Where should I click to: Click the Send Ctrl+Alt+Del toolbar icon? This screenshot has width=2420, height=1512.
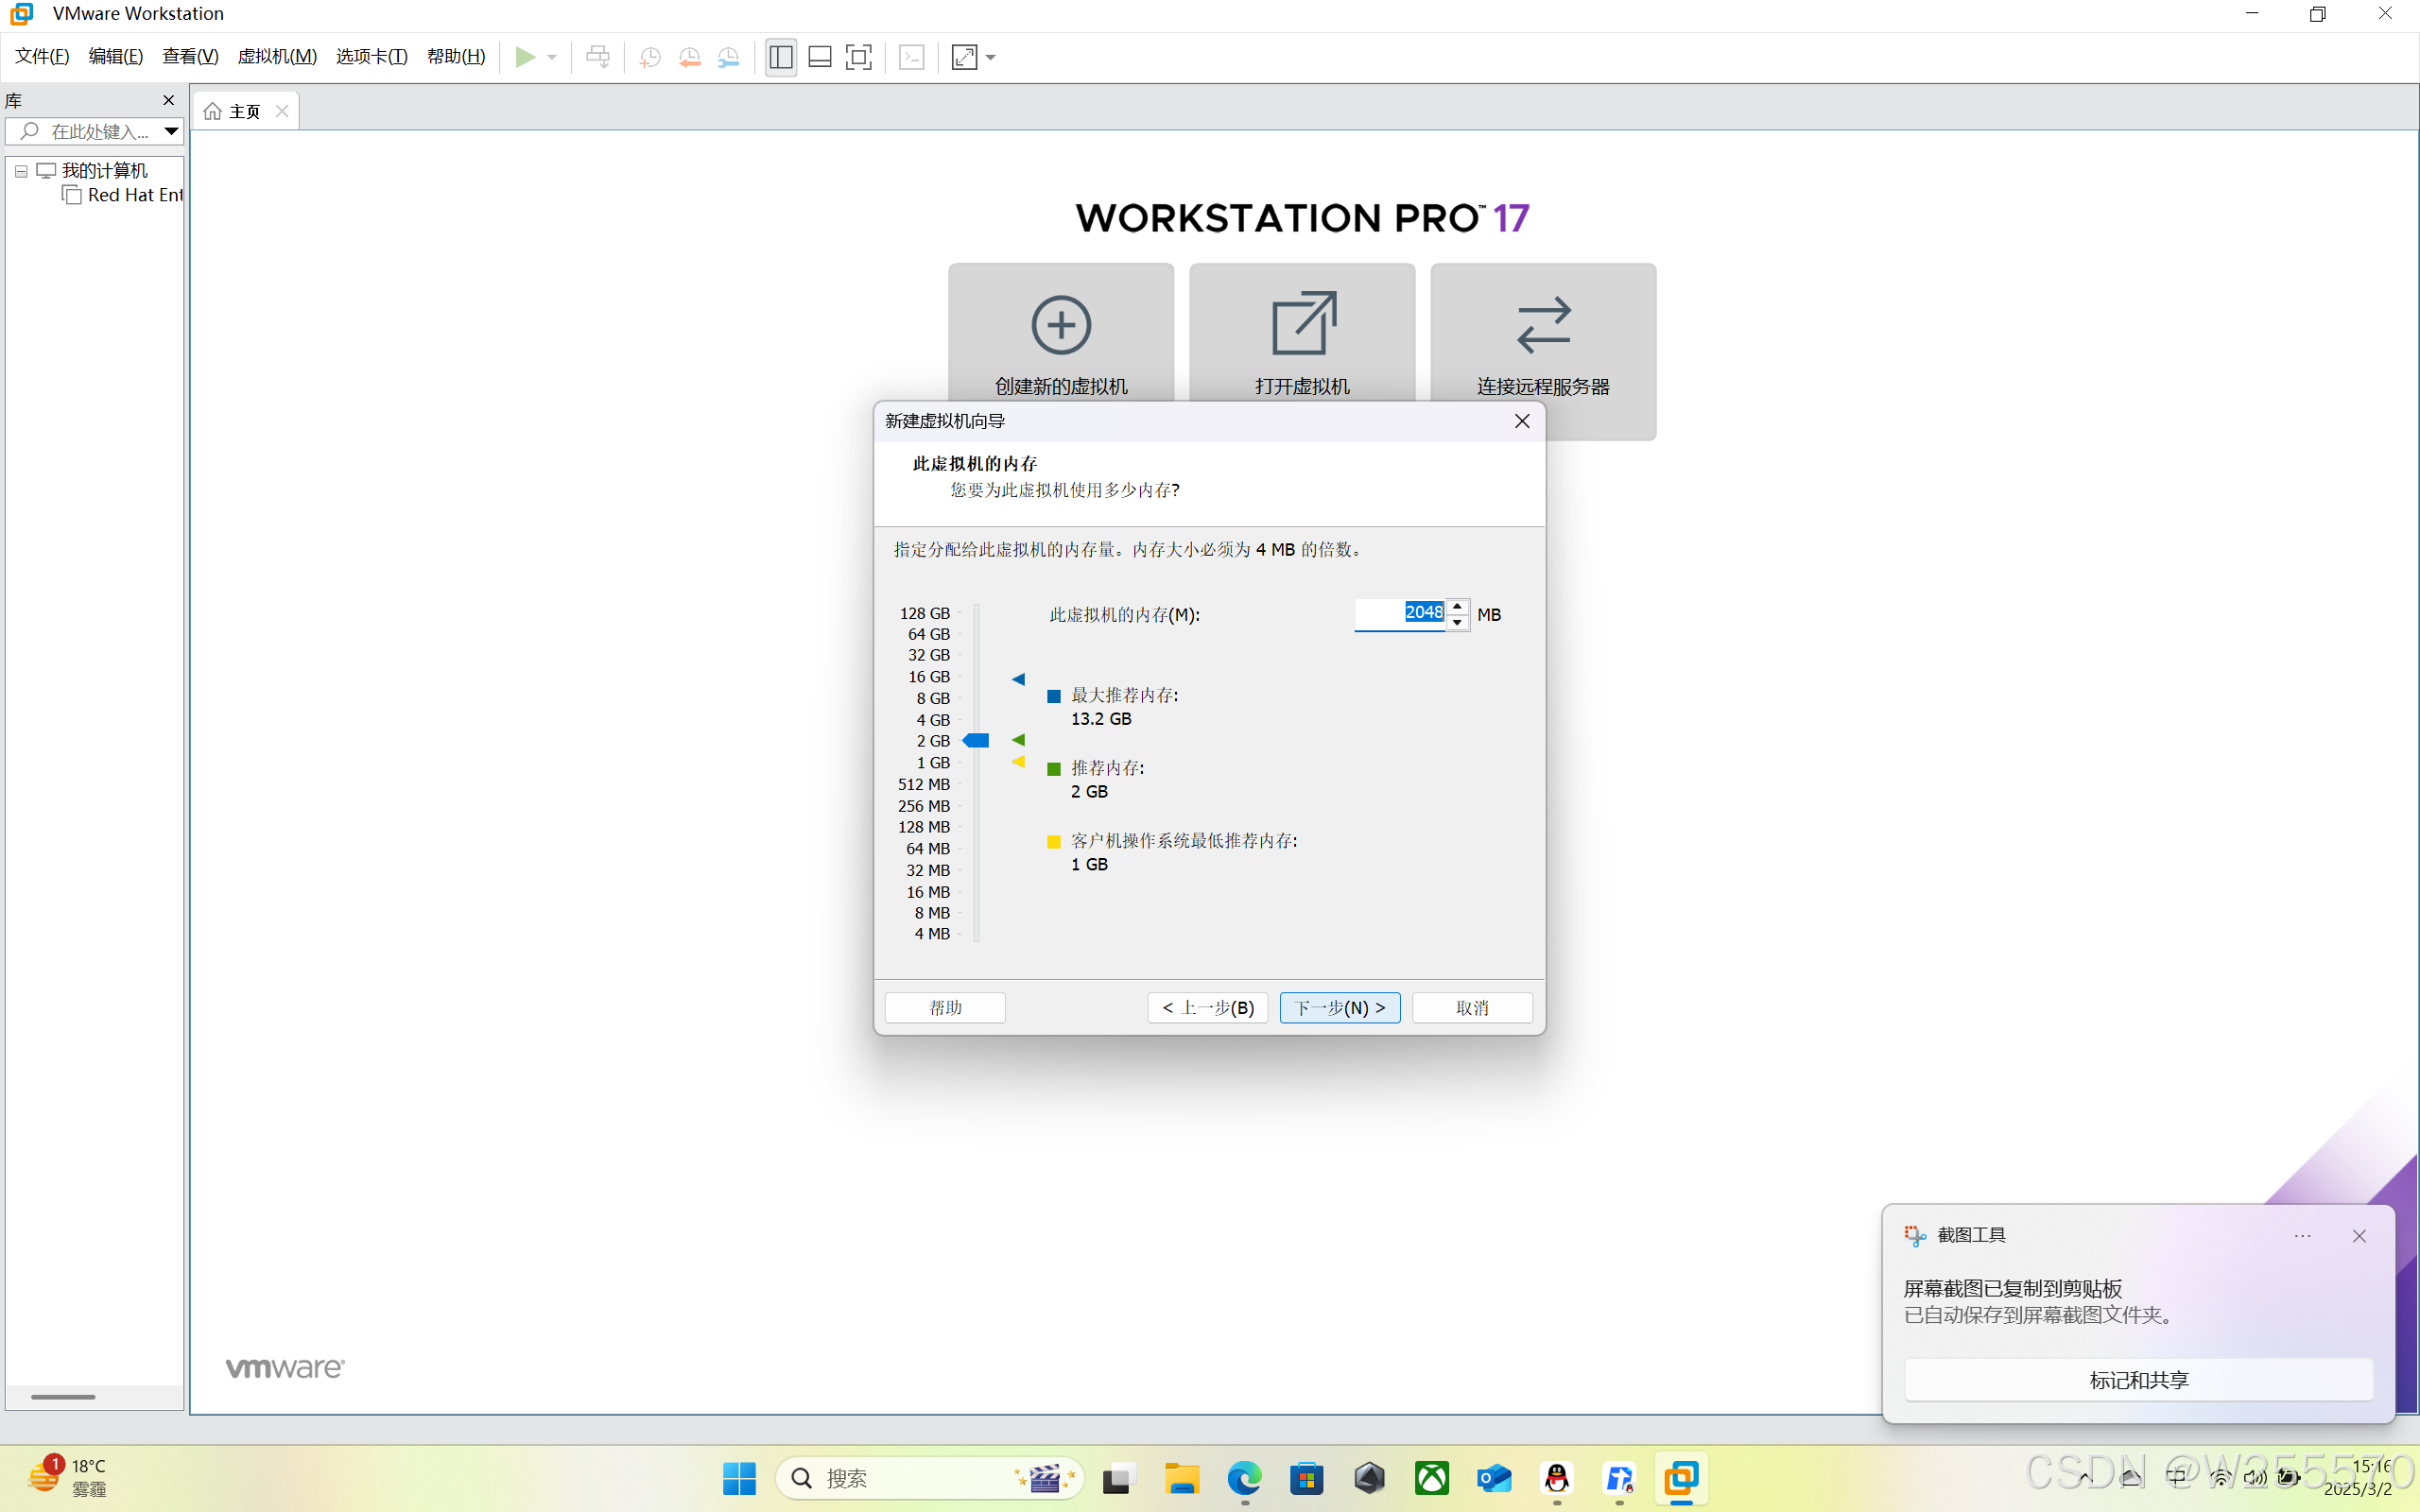coord(598,57)
